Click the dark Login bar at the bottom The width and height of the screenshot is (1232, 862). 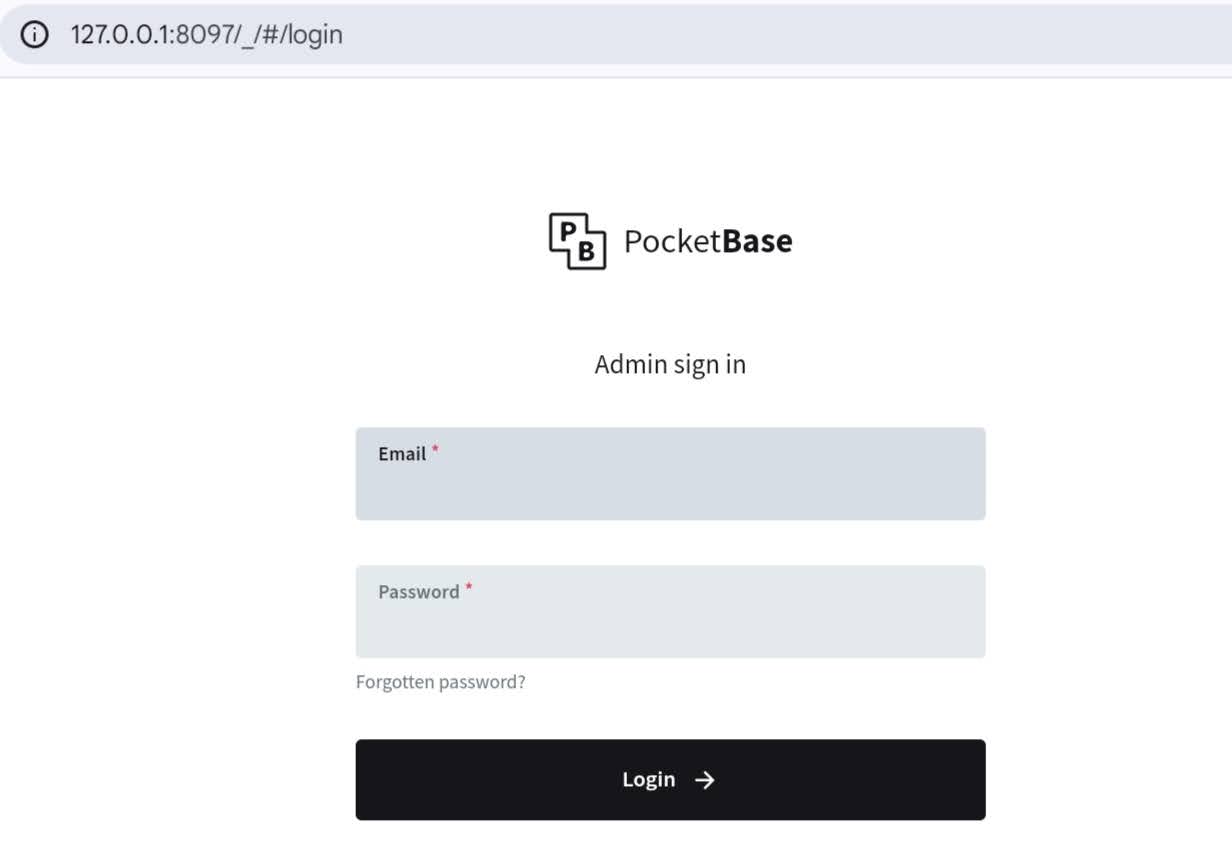[x=670, y=779]
